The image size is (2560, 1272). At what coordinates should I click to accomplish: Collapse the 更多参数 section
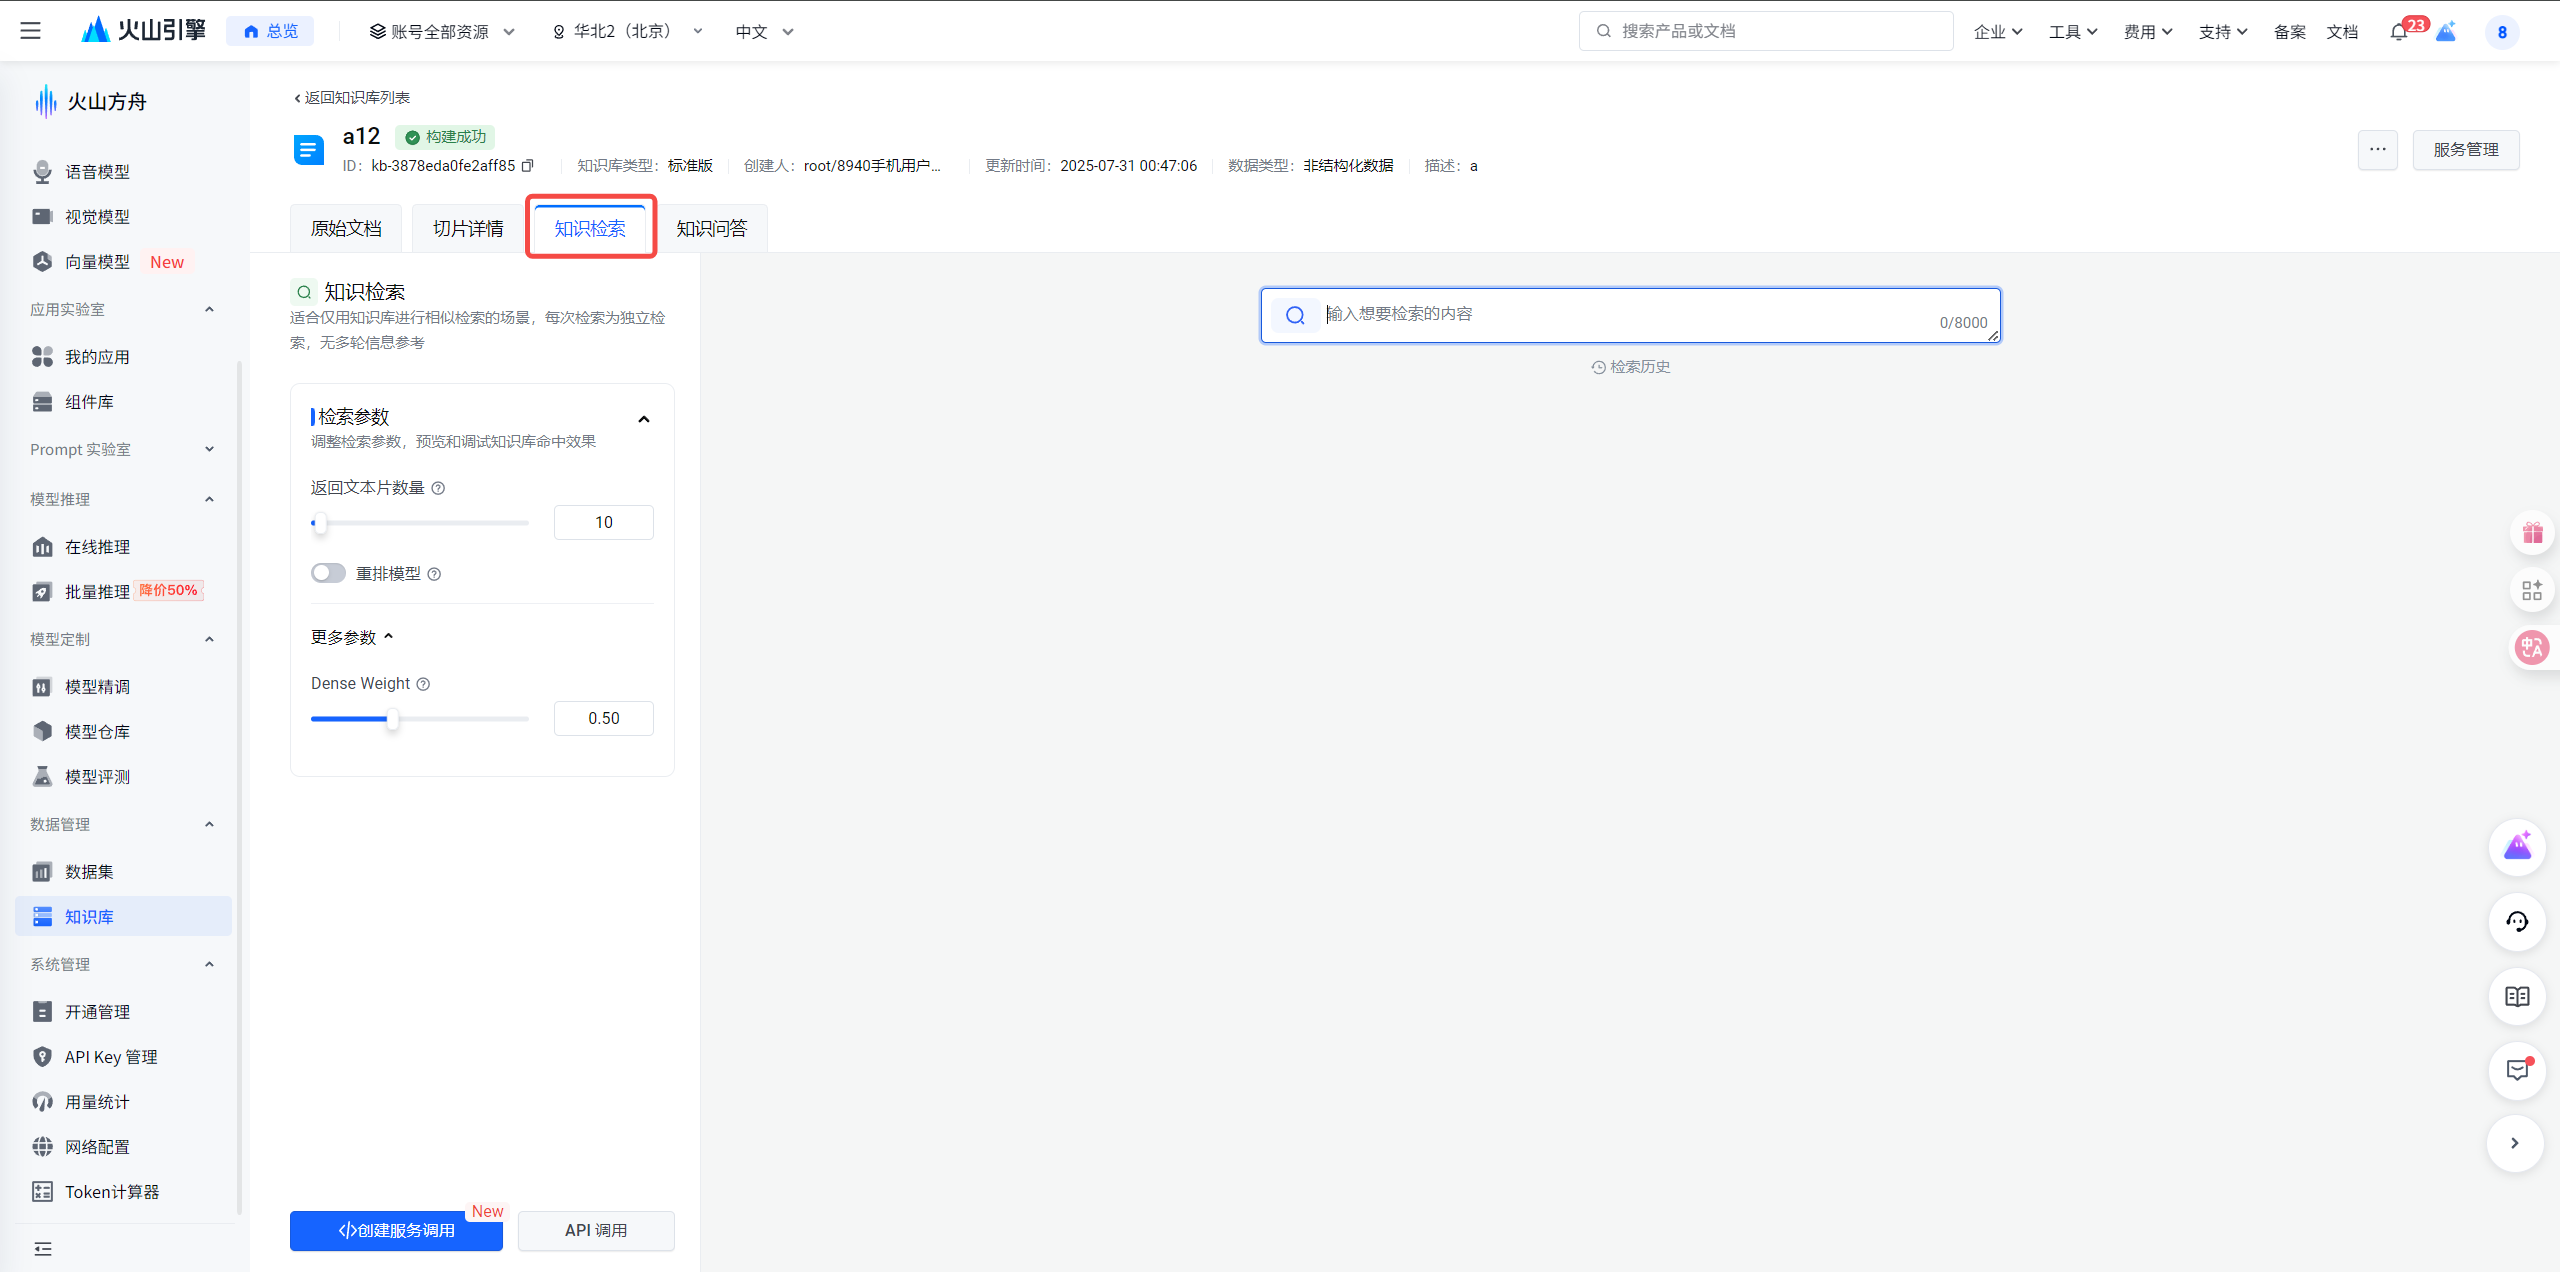click(x=352, y=637)
